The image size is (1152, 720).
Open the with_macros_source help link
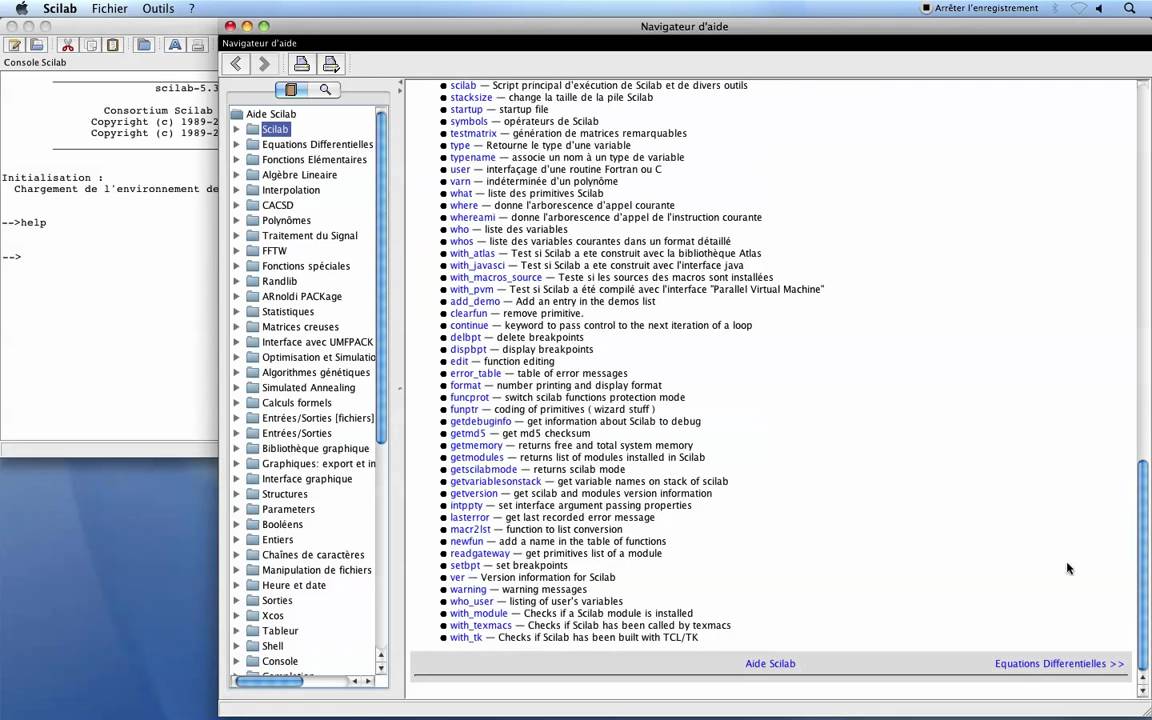[496, 278]
